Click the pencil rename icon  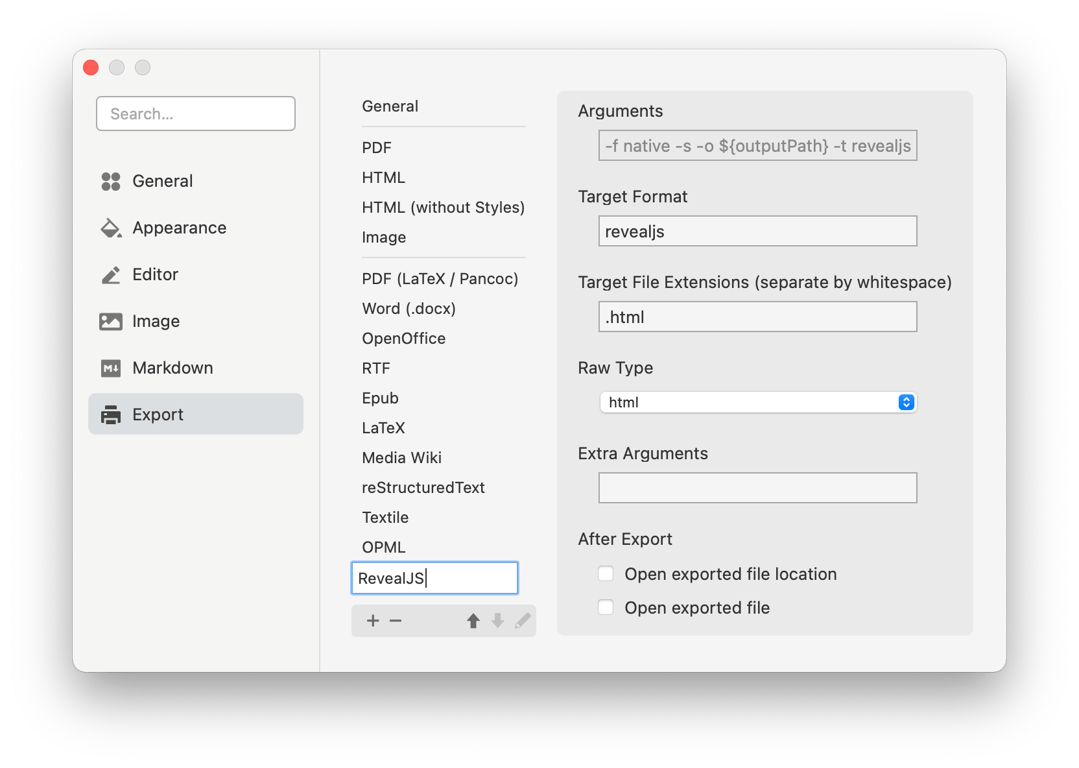(522, 621)
